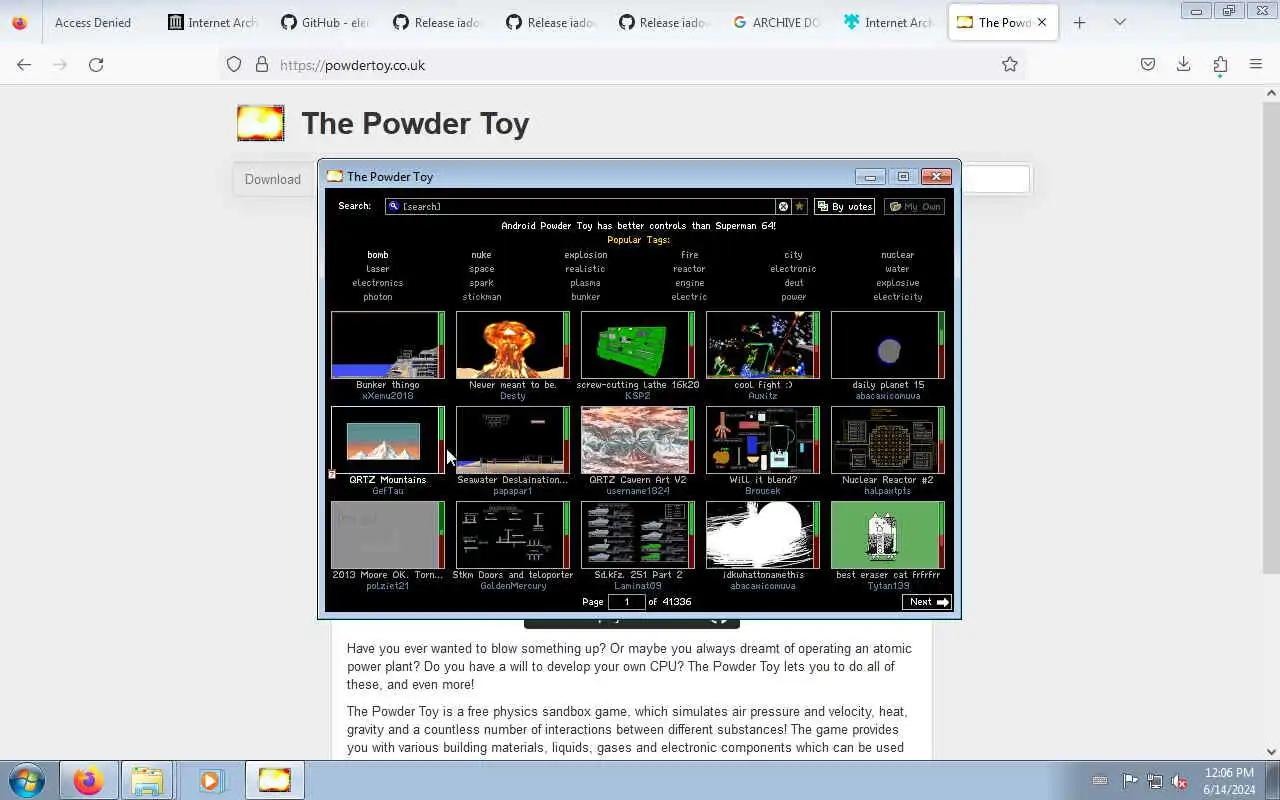Screen dimensions: 1280x800
Task: View author GoldenMercury's saves
Action: click(x=513, y=586)
